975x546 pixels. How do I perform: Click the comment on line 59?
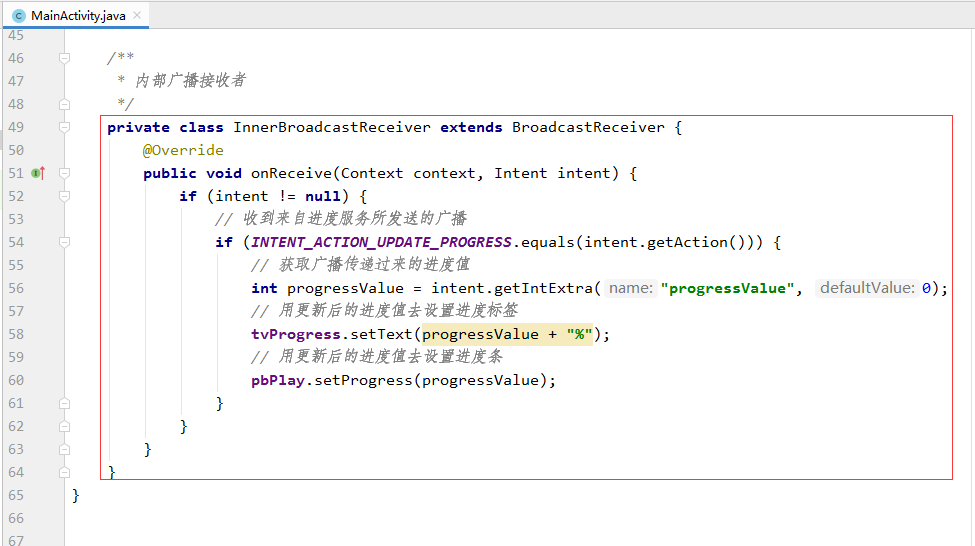tap(377, 357)
